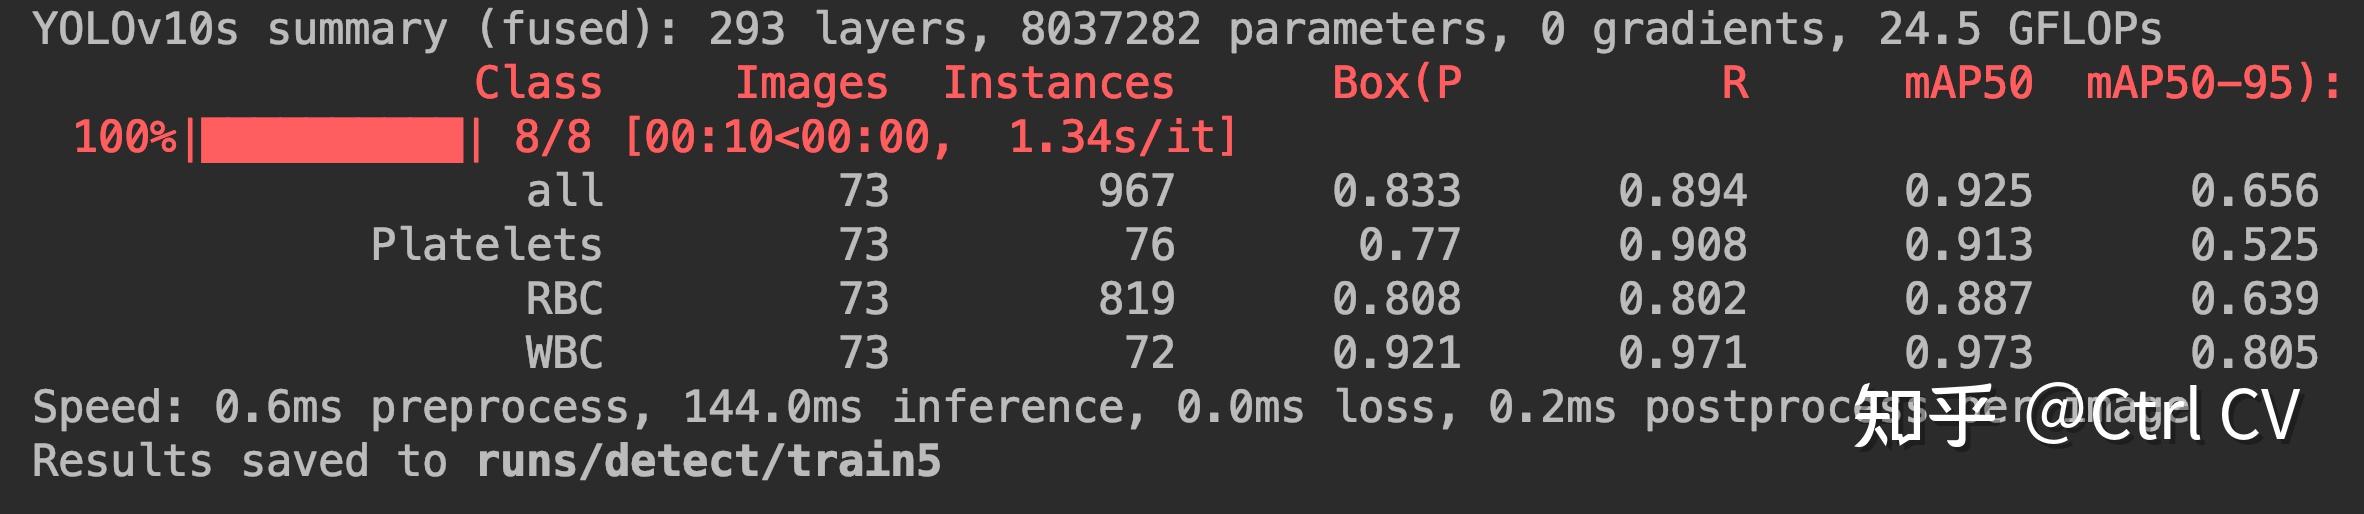
Task: Select the 'all' class row label
Action: [x=564, y=191]
